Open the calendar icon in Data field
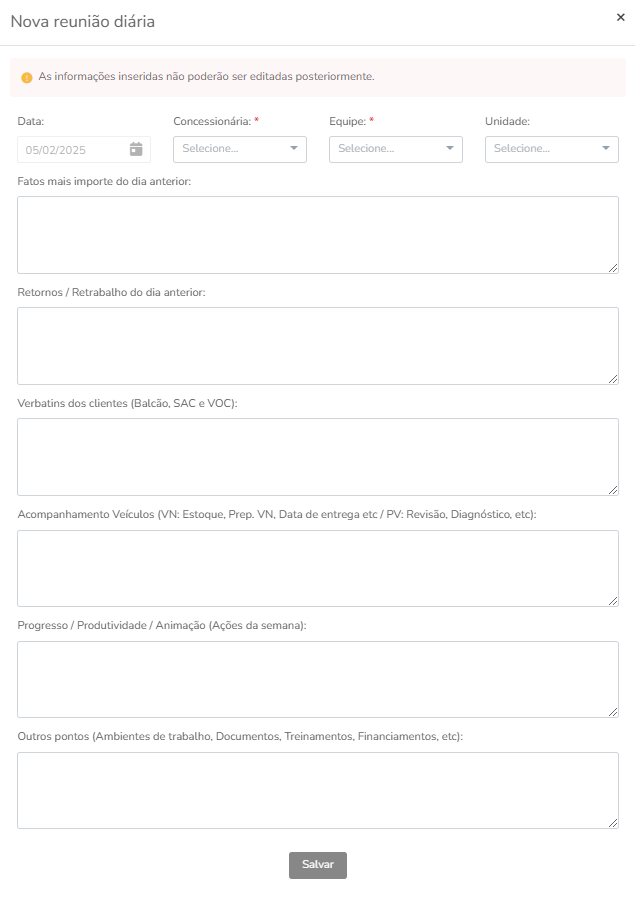 coord(136,149)
